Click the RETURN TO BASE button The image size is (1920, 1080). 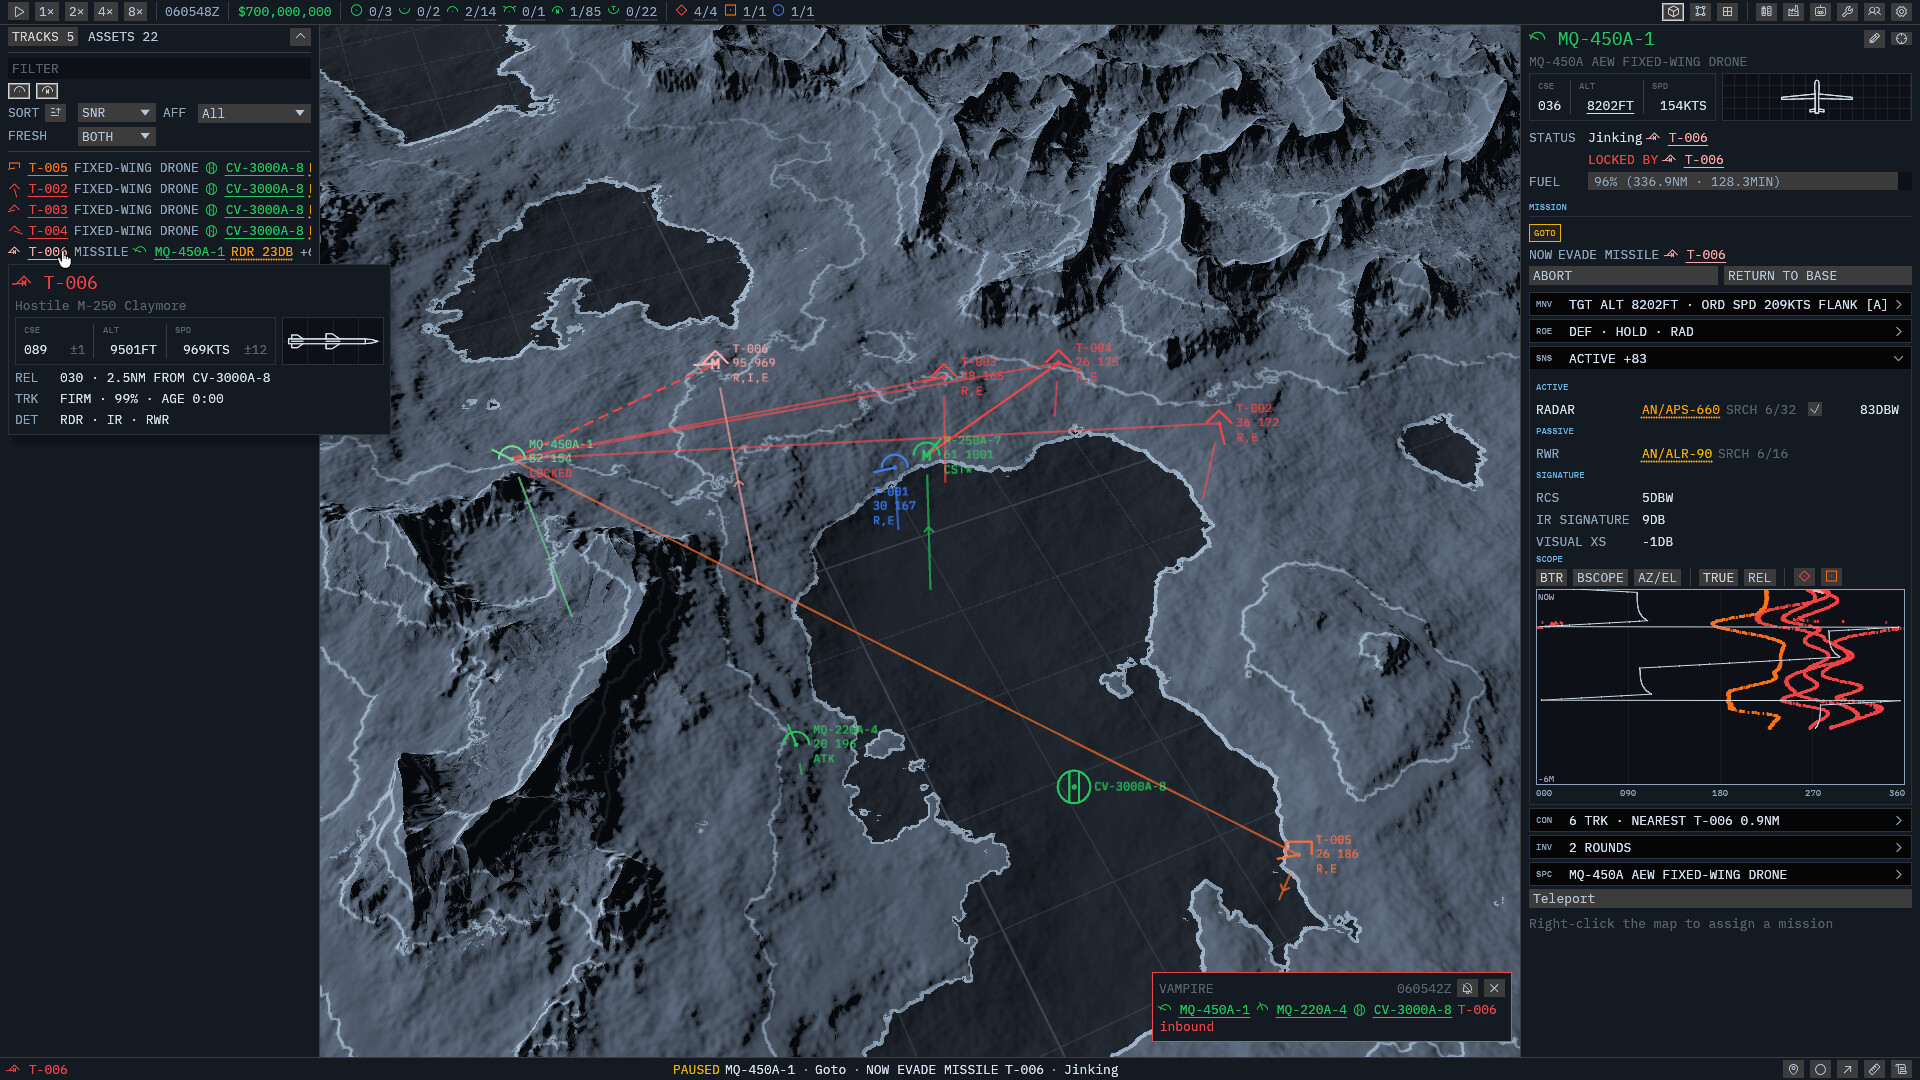[1818, 276]
